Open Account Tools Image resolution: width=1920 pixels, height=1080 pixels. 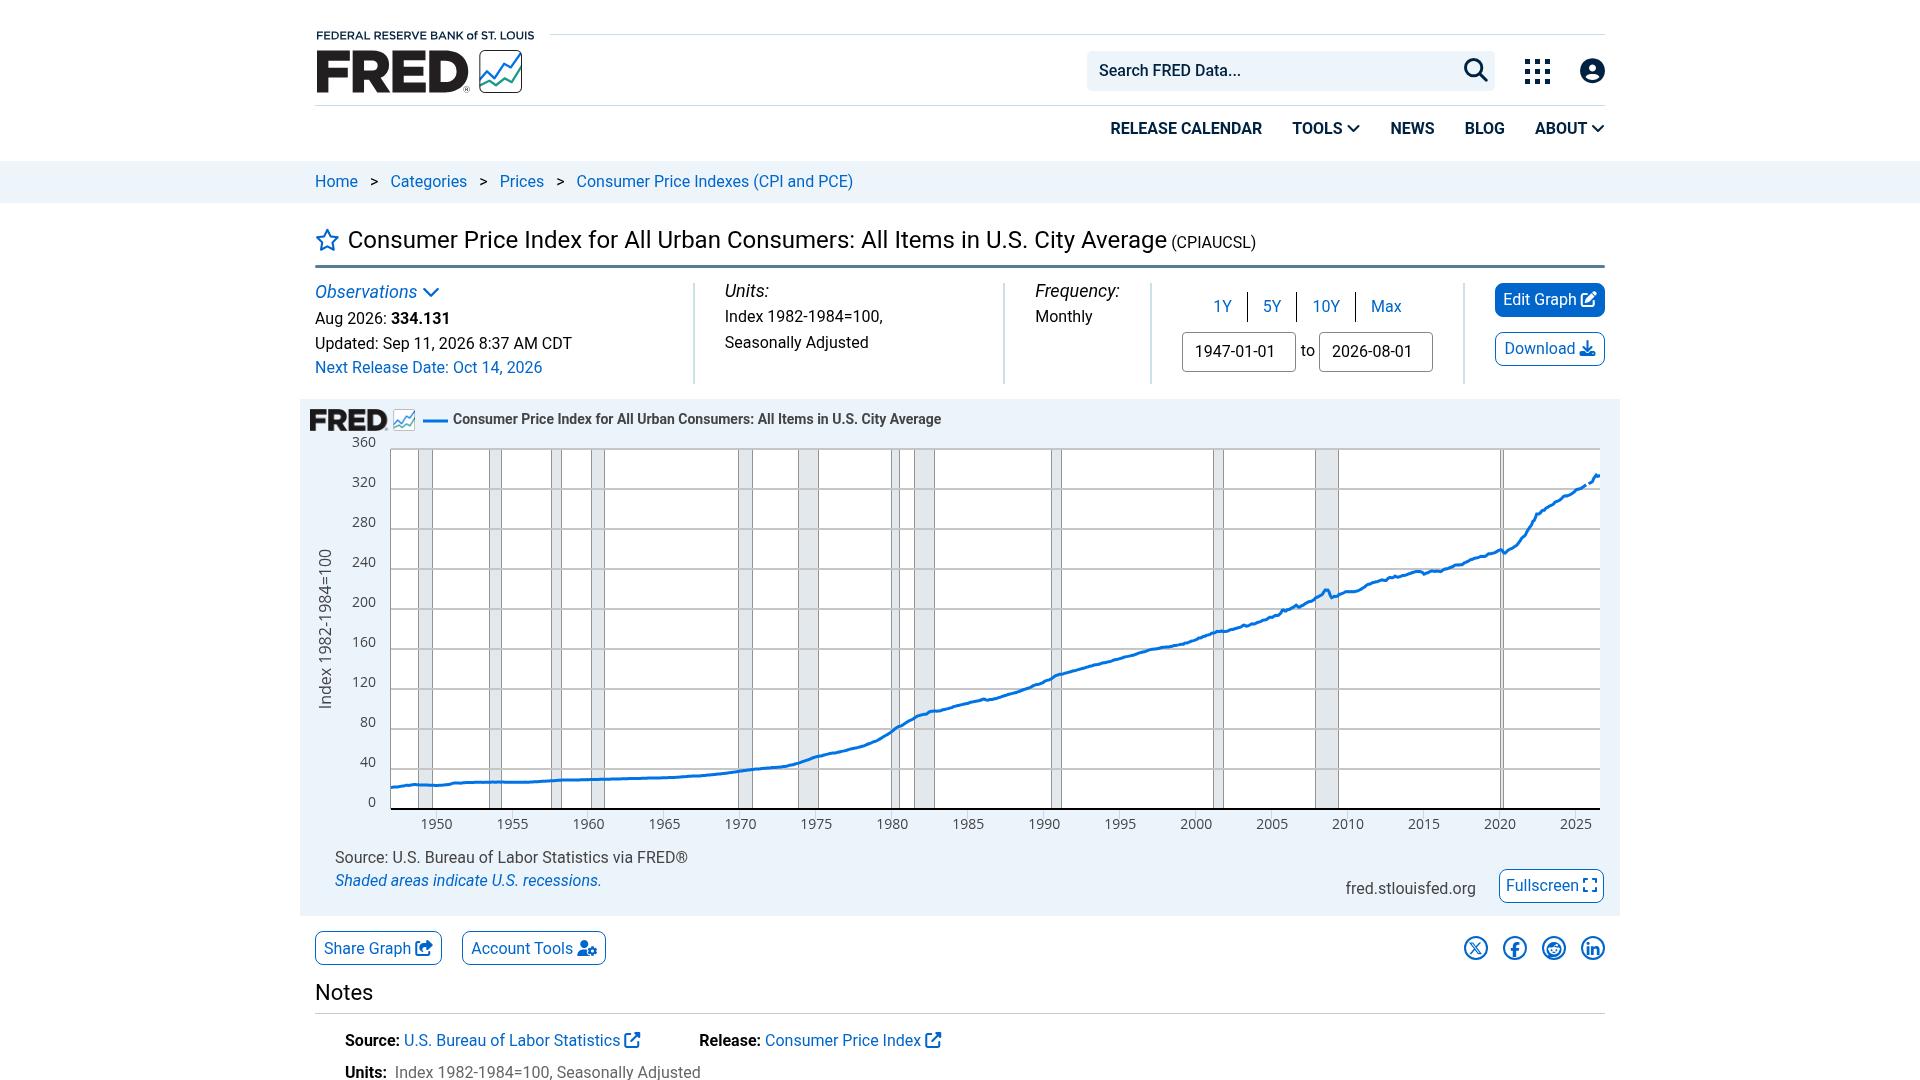534,948
